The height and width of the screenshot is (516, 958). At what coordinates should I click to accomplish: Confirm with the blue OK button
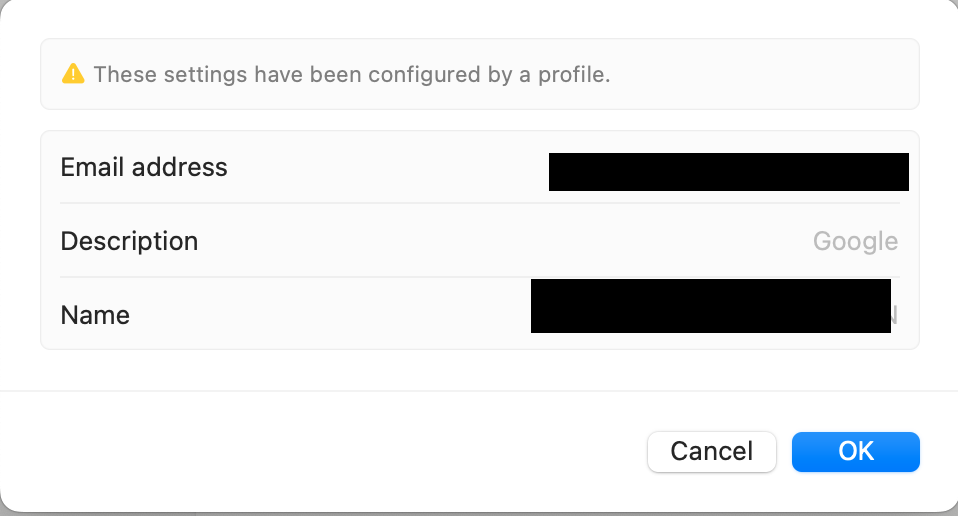[x=855, y=451]
